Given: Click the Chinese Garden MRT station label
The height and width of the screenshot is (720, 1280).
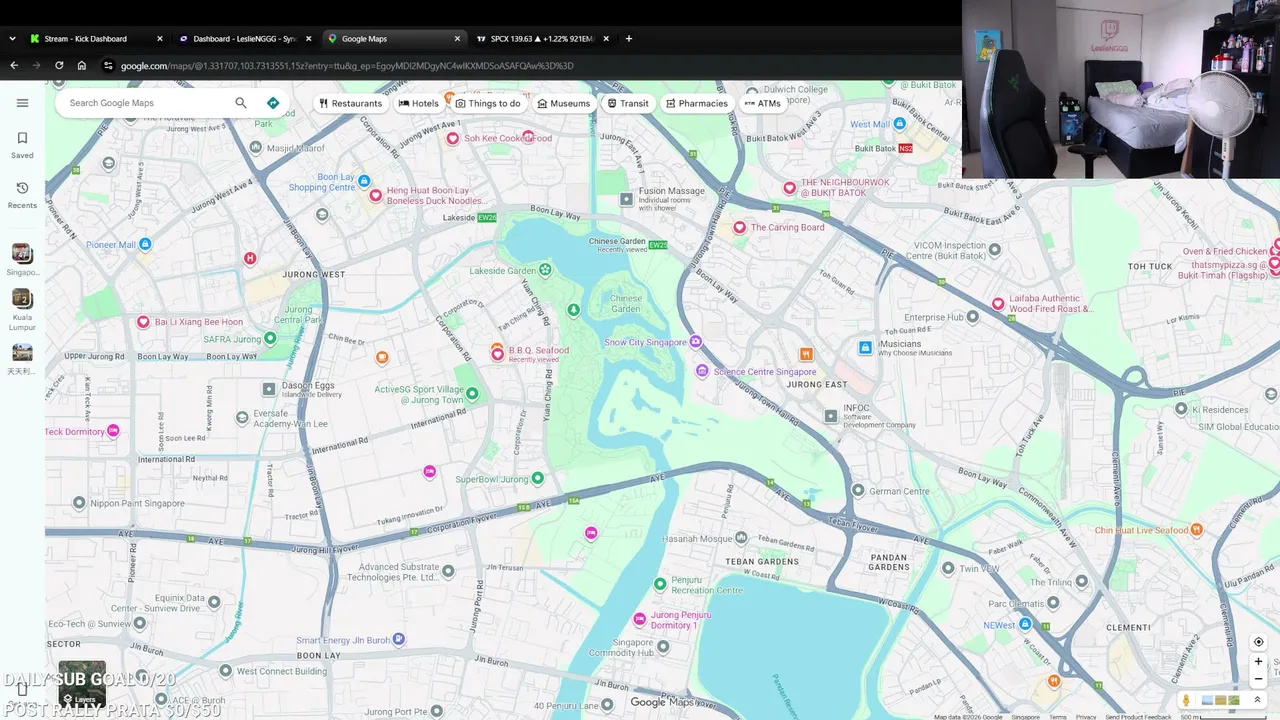Looking at the screenshot, I should click(x=618, y=241).
